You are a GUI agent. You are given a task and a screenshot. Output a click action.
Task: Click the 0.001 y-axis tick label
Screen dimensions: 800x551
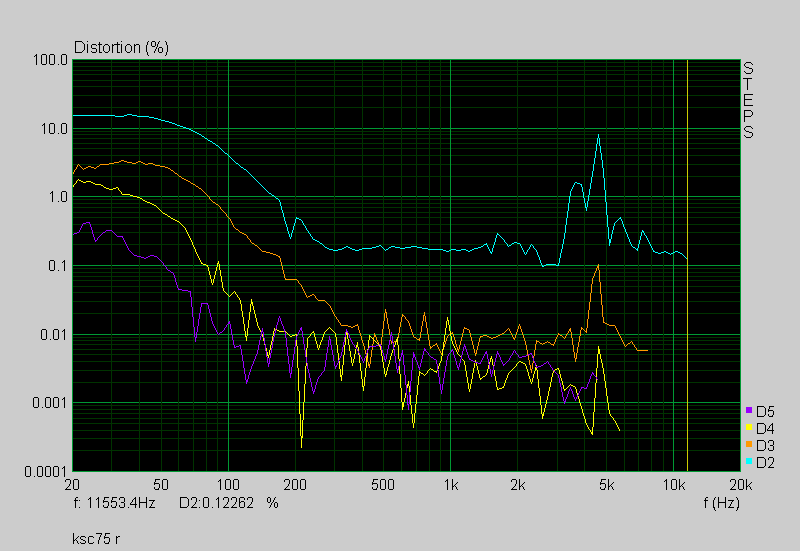(x=50, y=403)
